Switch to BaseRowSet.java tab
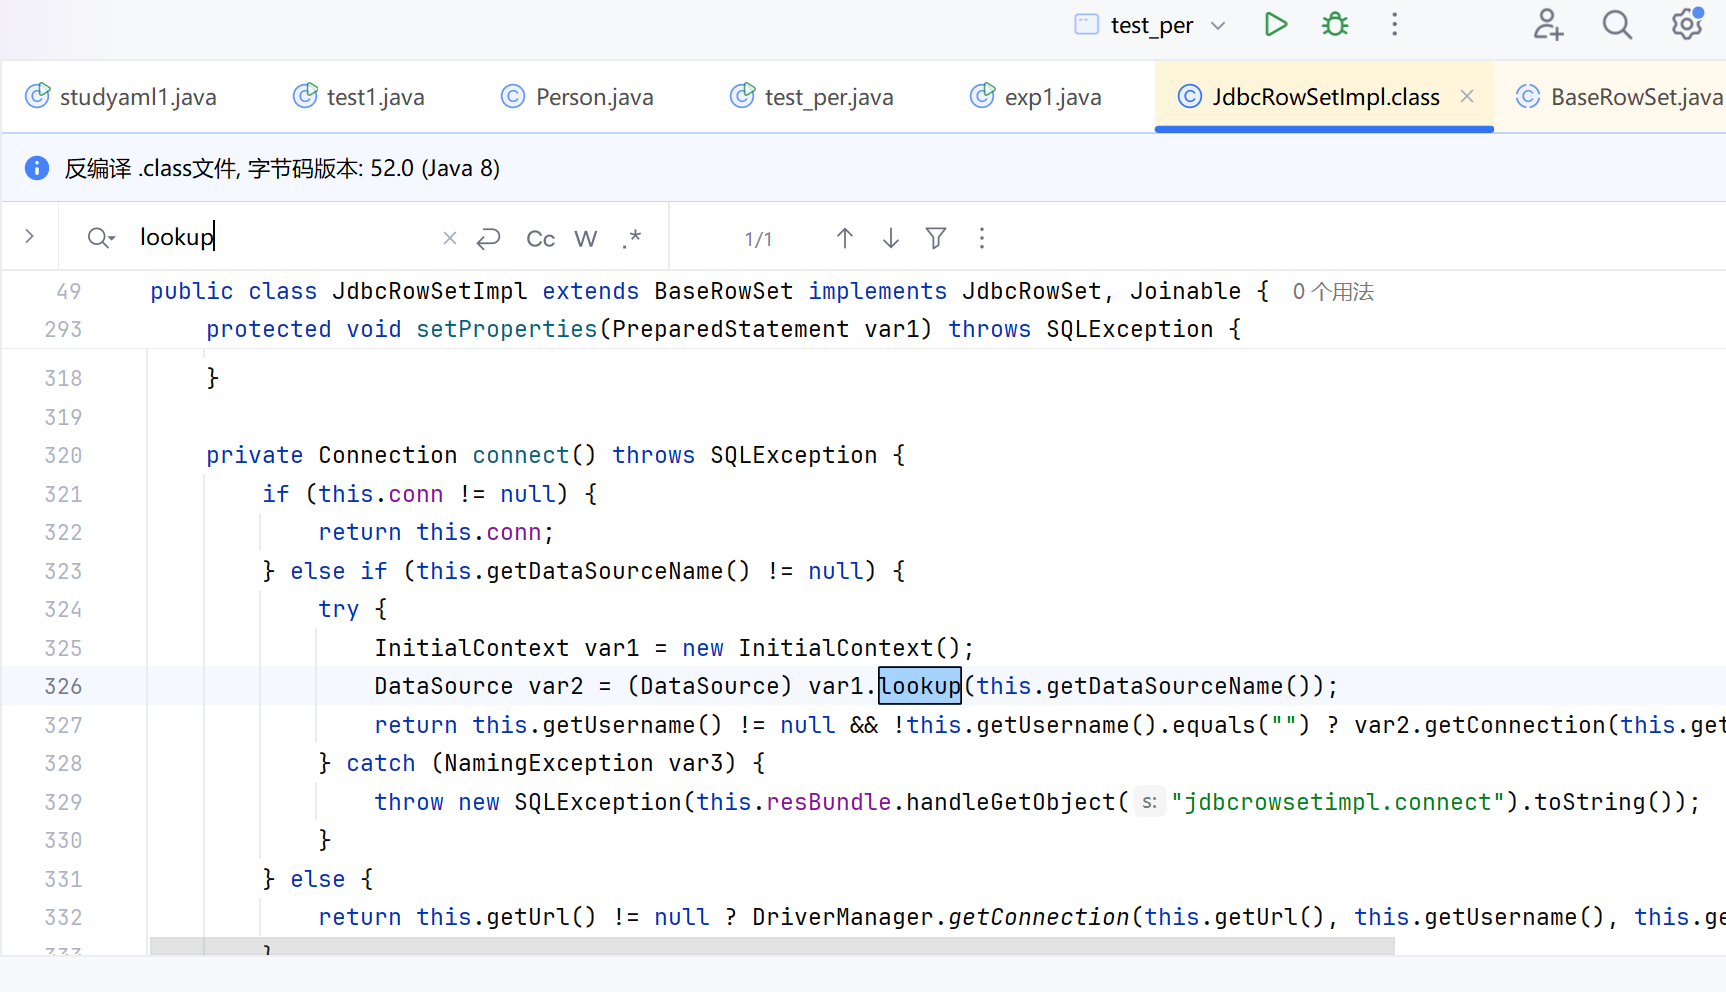 click(1620, 97)
